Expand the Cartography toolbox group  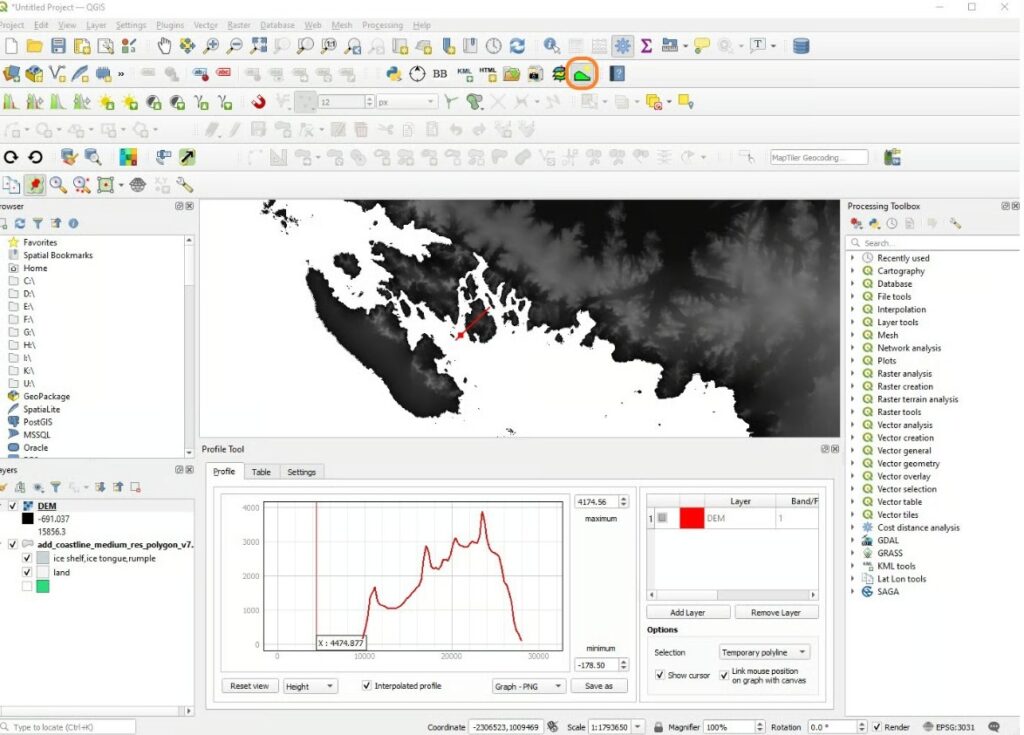click(x=852, y=271)
